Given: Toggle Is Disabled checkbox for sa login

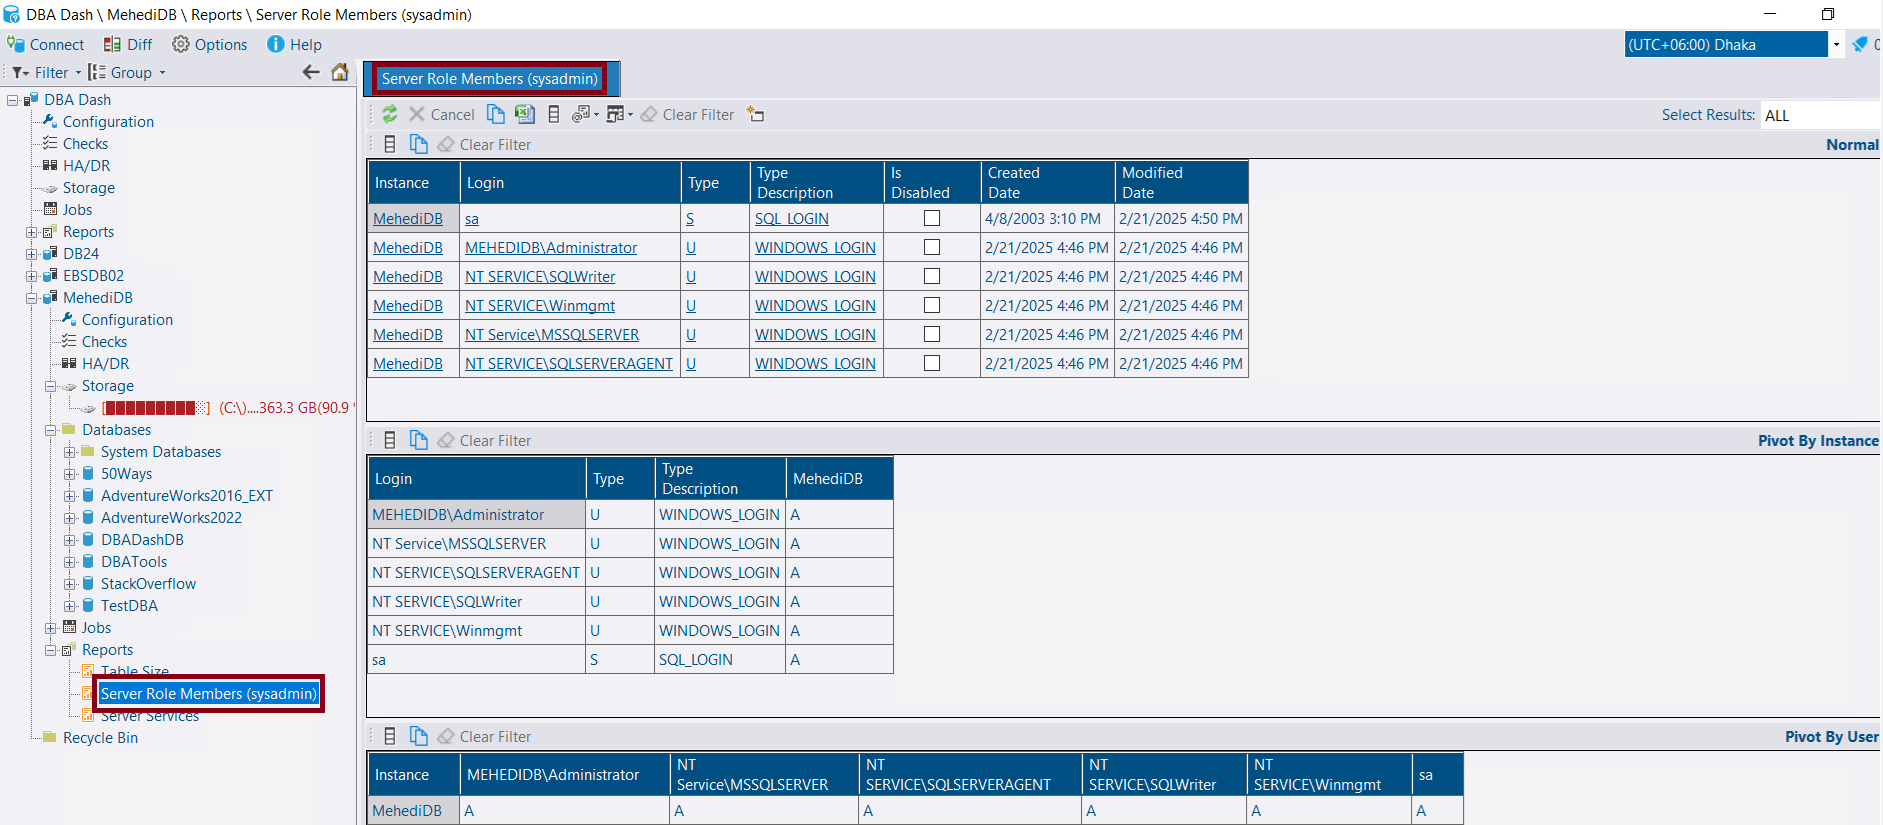Looking at the screenshot, I should point(932,218).
